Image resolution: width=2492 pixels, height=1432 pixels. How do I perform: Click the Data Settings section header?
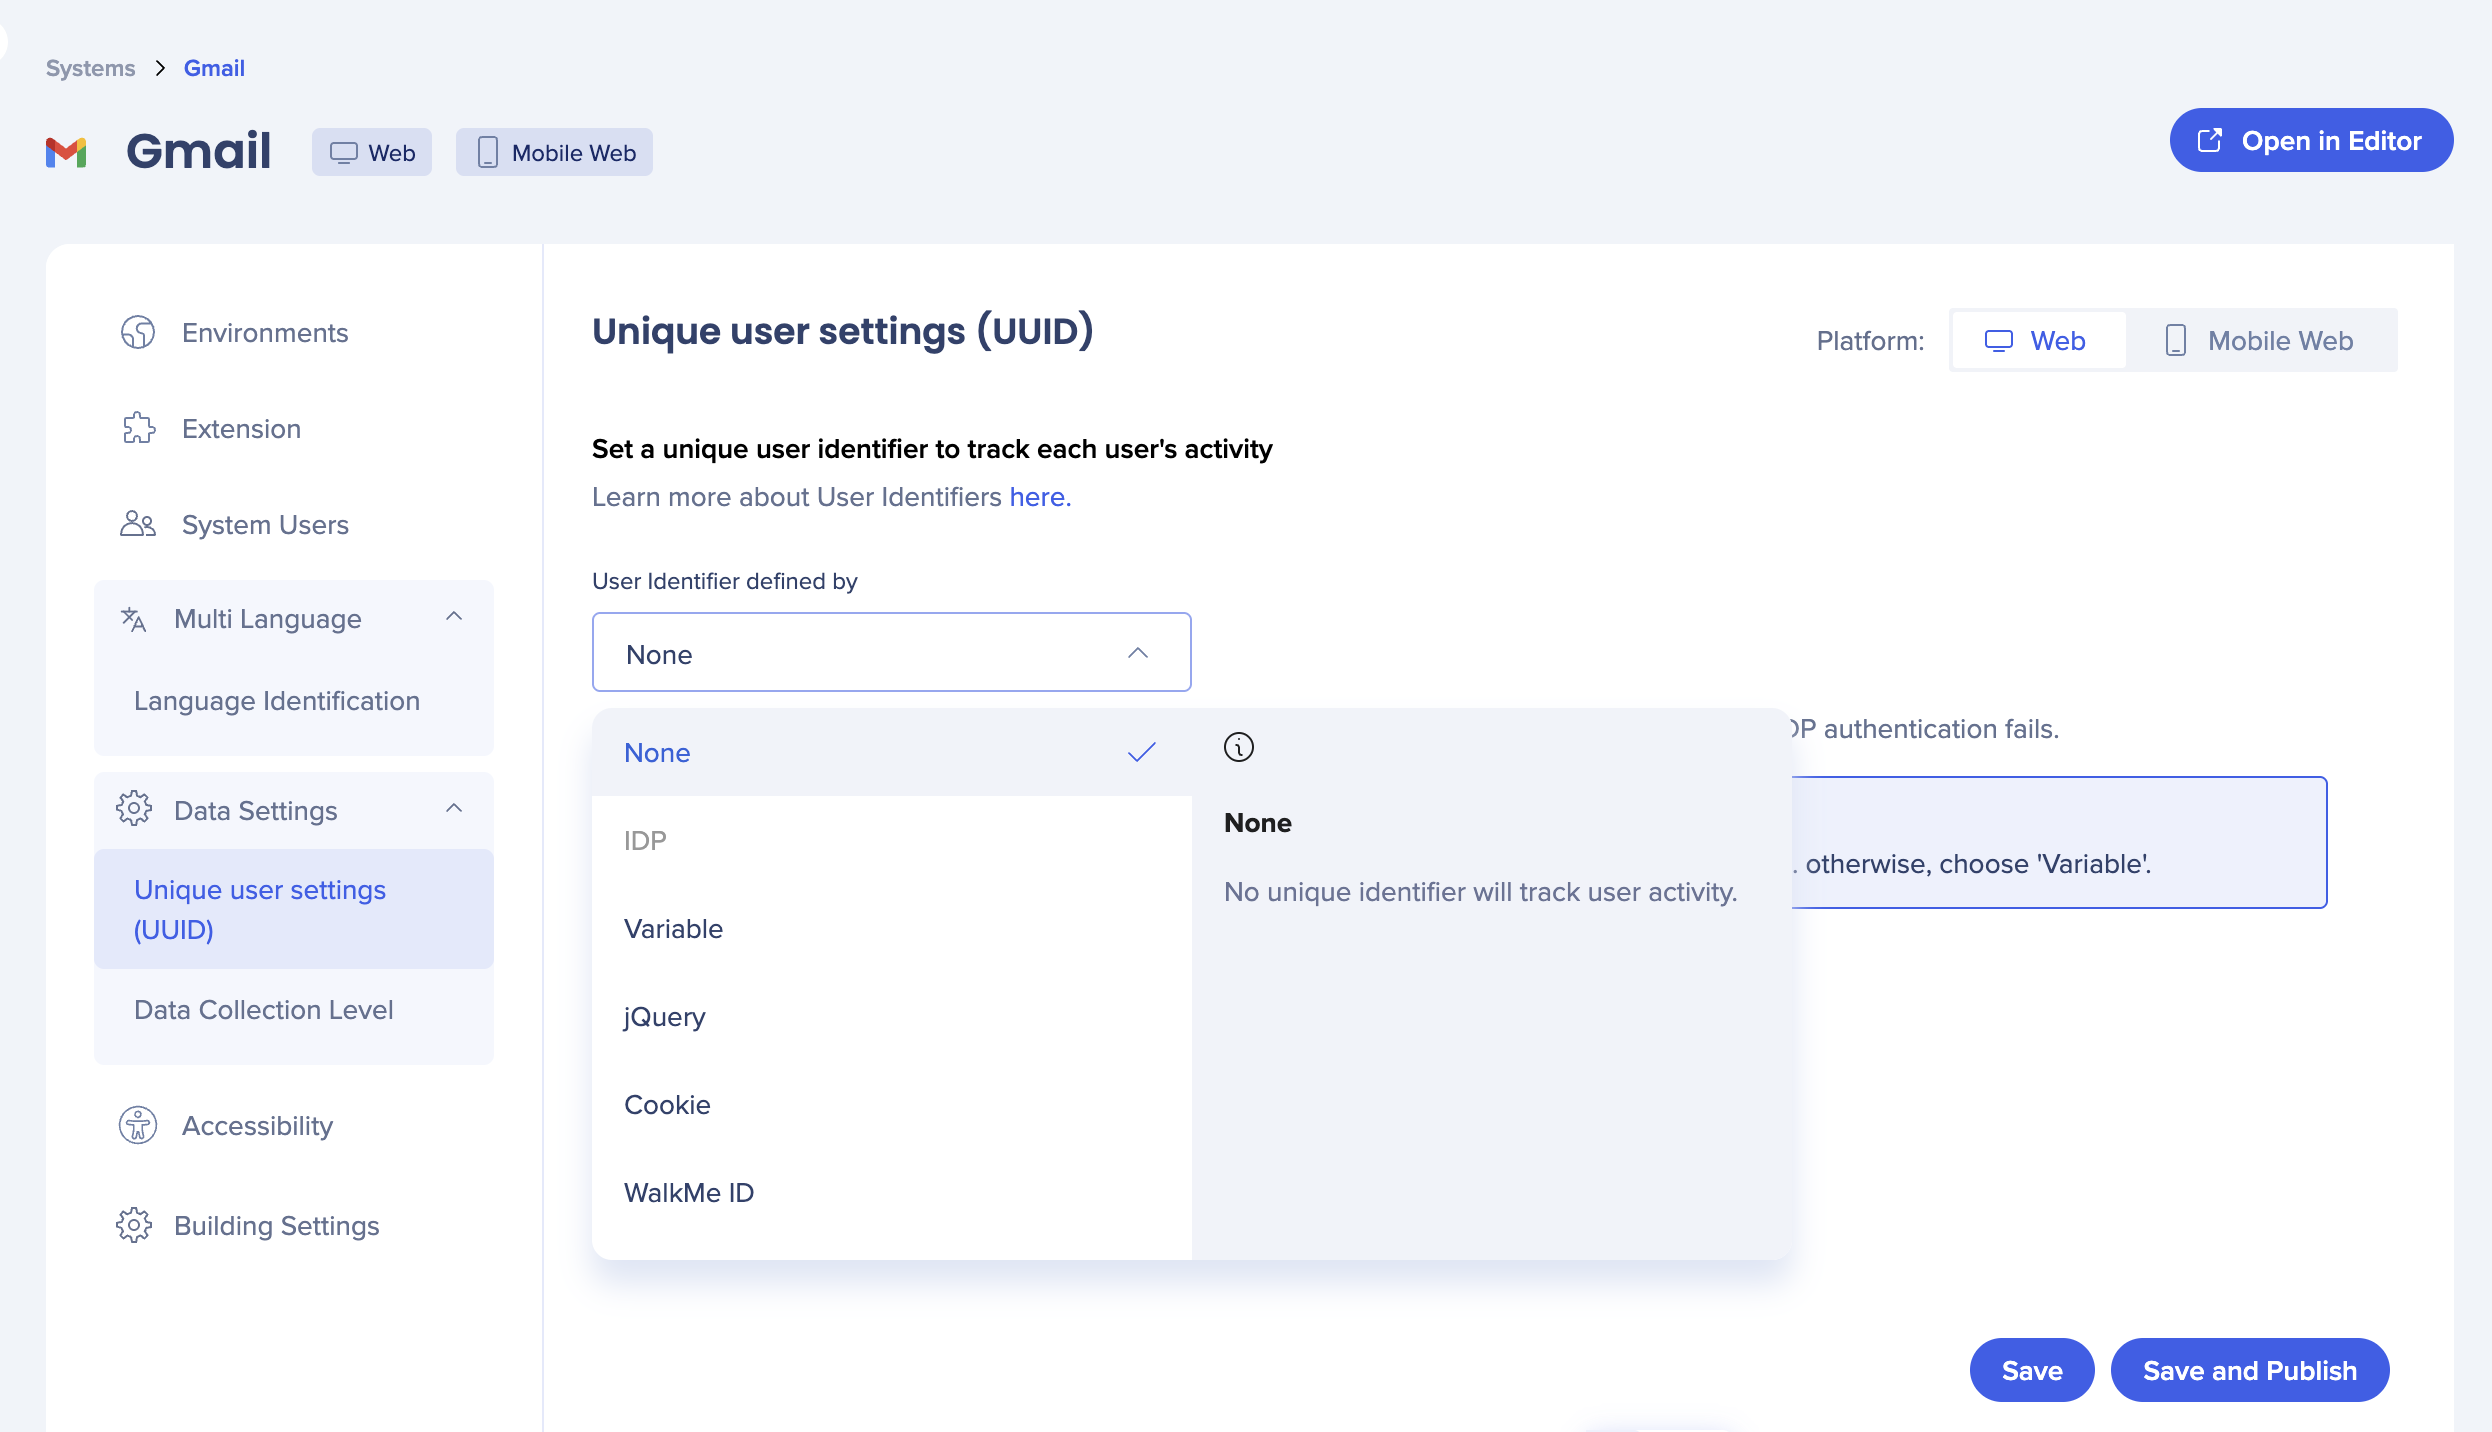click(x=294, y=810)
